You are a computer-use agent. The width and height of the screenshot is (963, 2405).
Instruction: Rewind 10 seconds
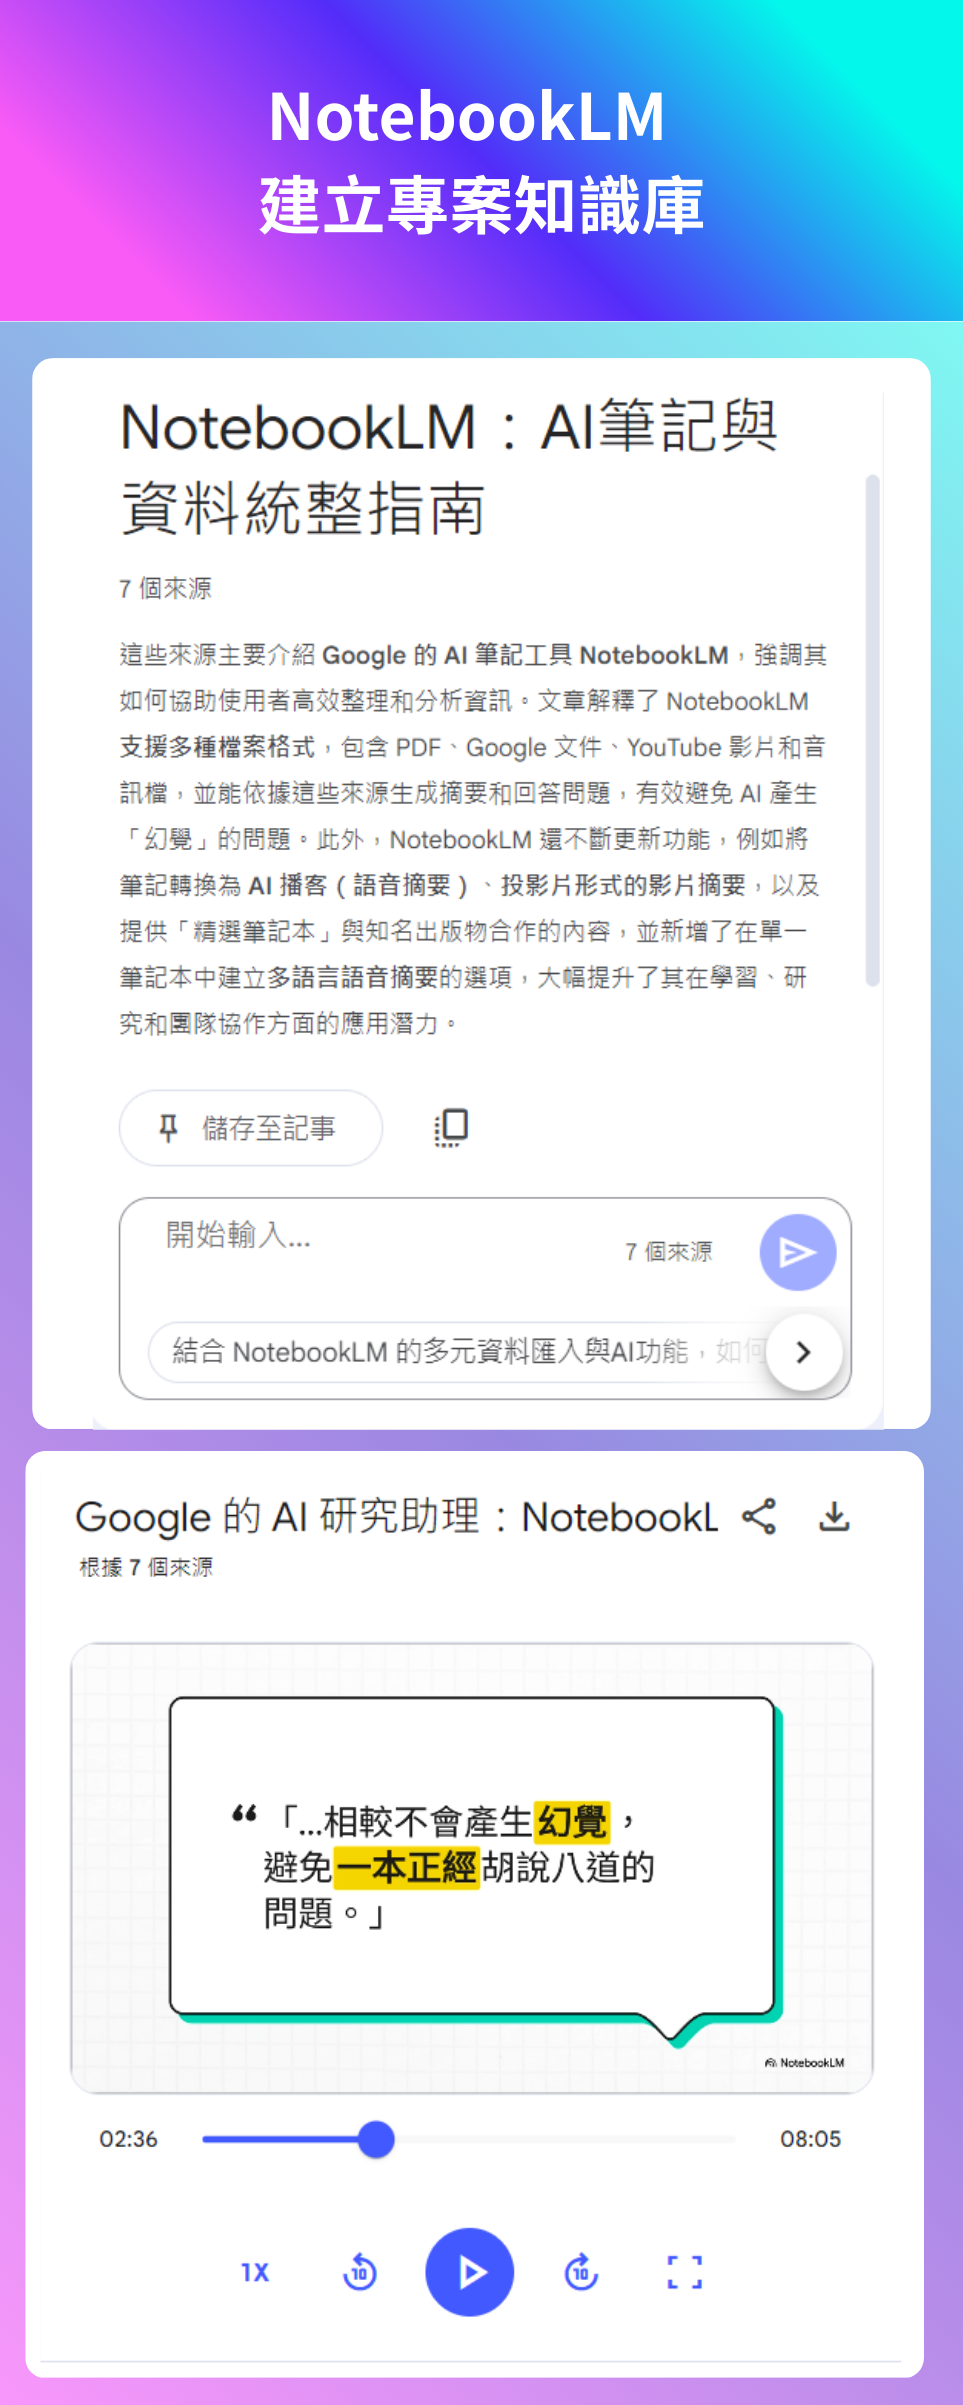(x=359, y=2272)
